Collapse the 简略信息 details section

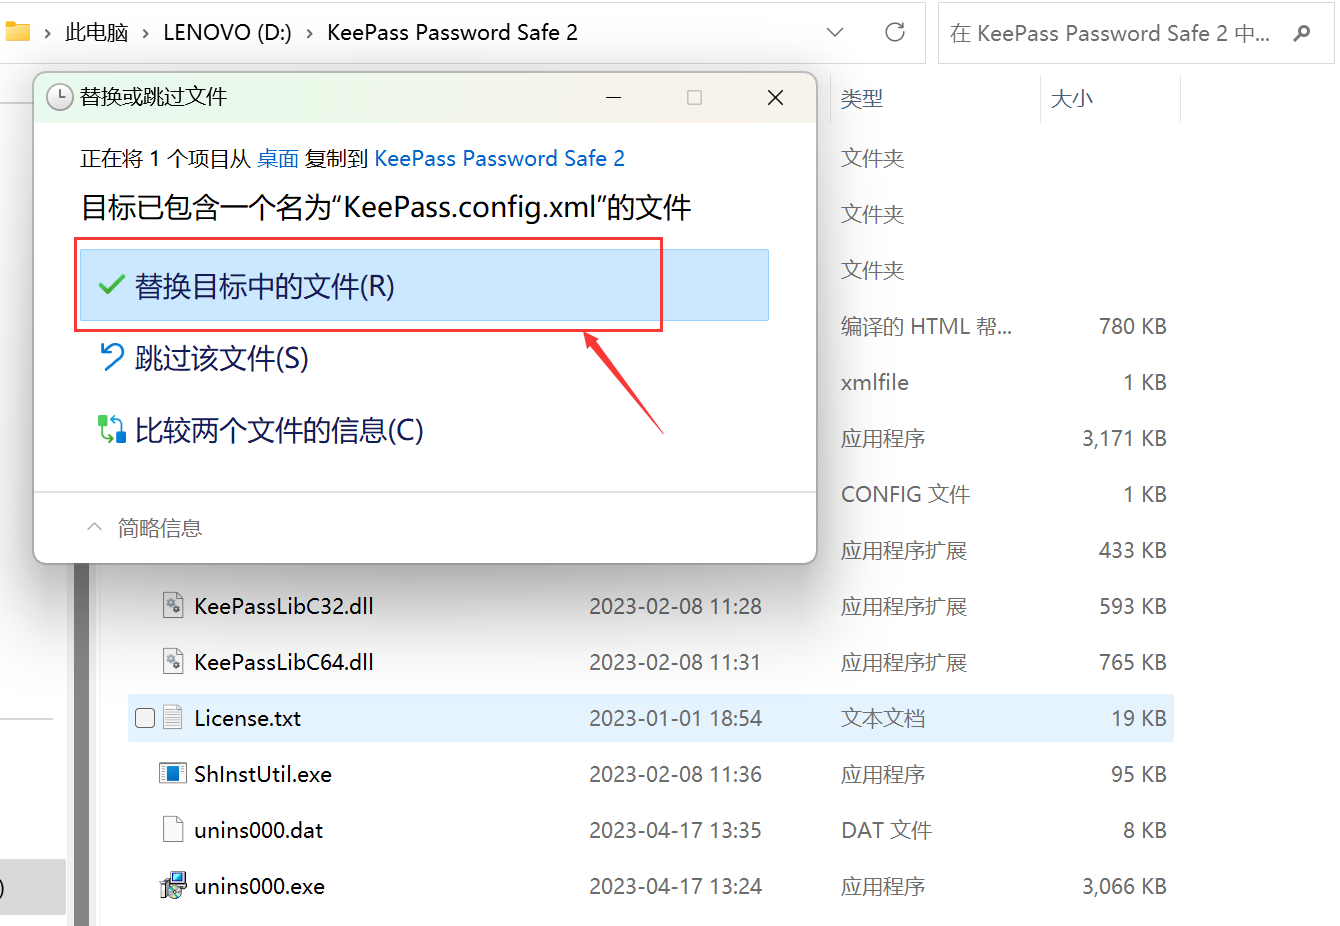(x=145, y=527)
